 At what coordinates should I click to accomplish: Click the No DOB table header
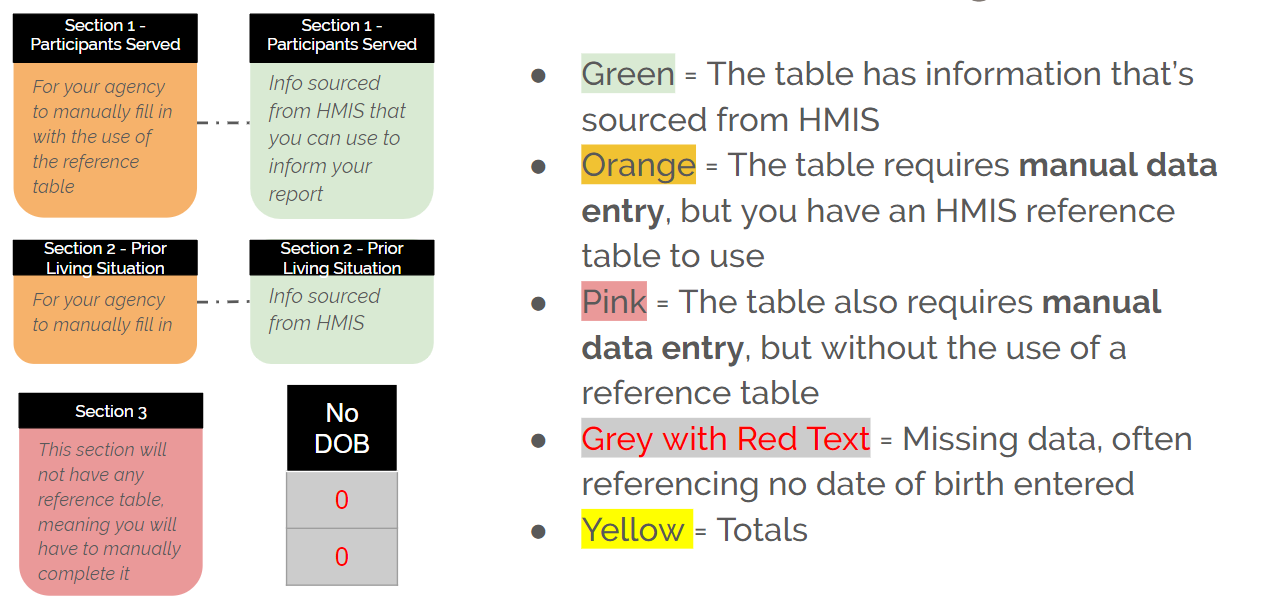point(342,428)
